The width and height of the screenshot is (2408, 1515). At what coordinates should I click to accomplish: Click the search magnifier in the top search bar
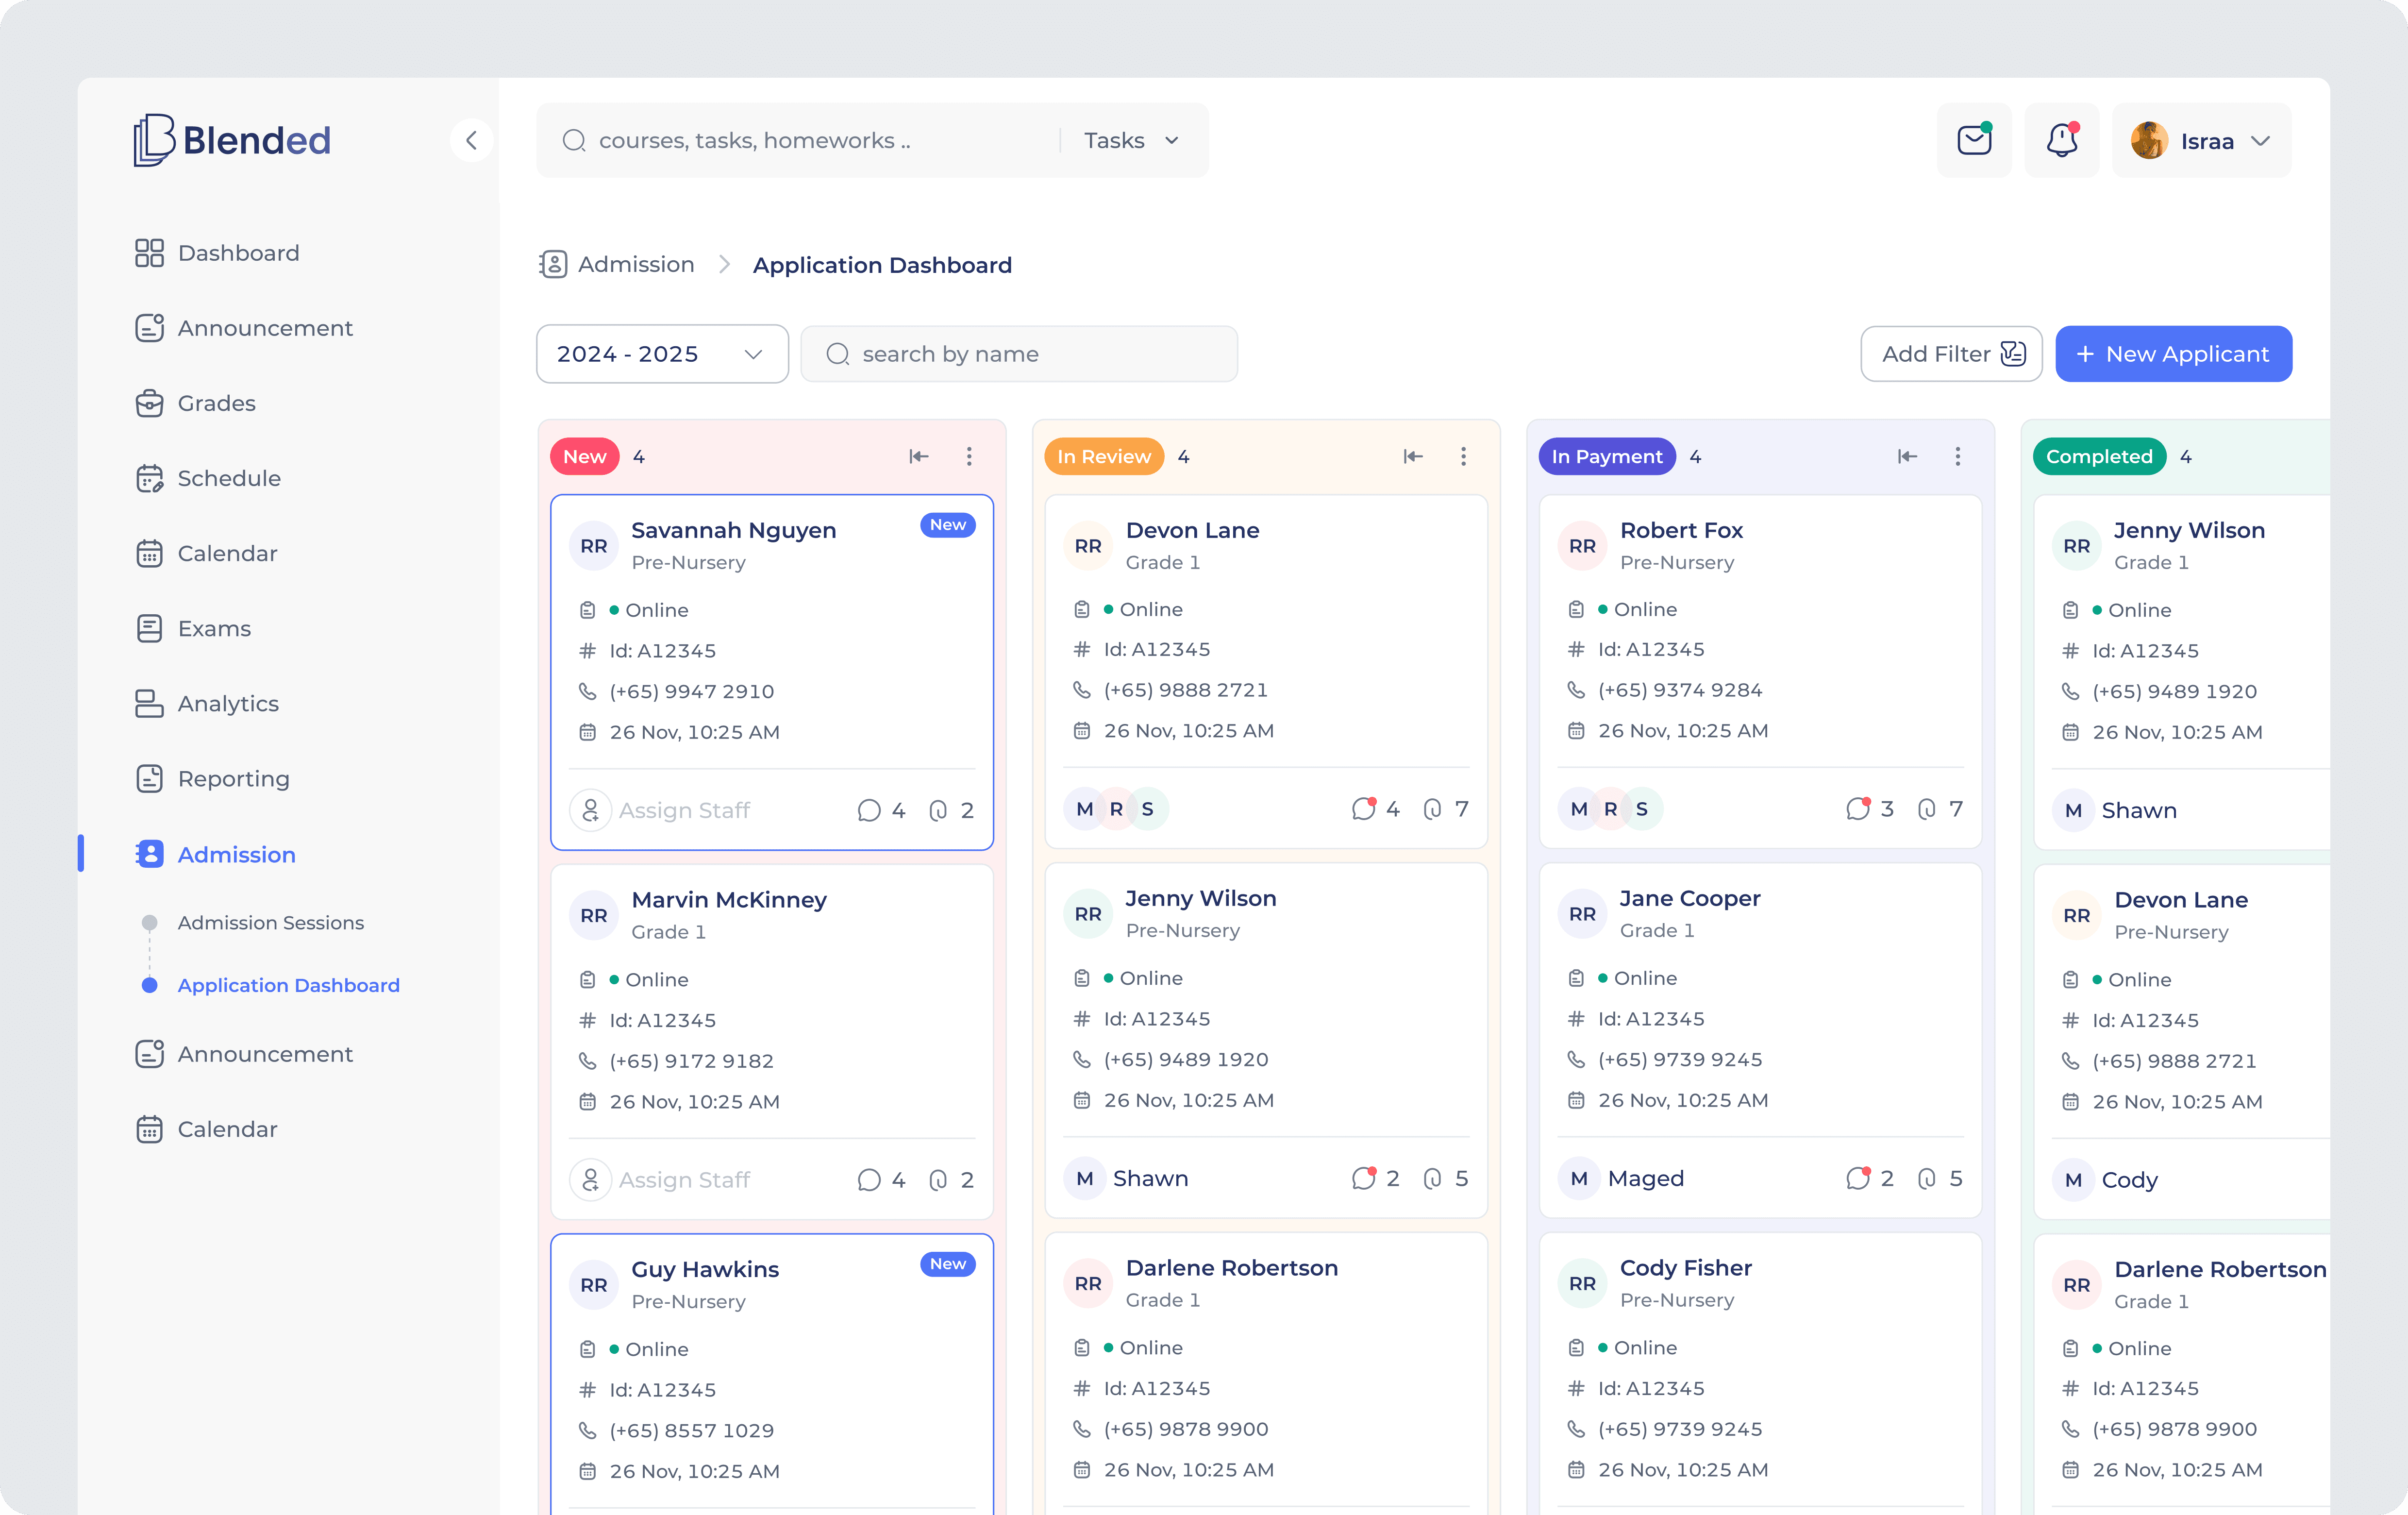pos(574,140)
